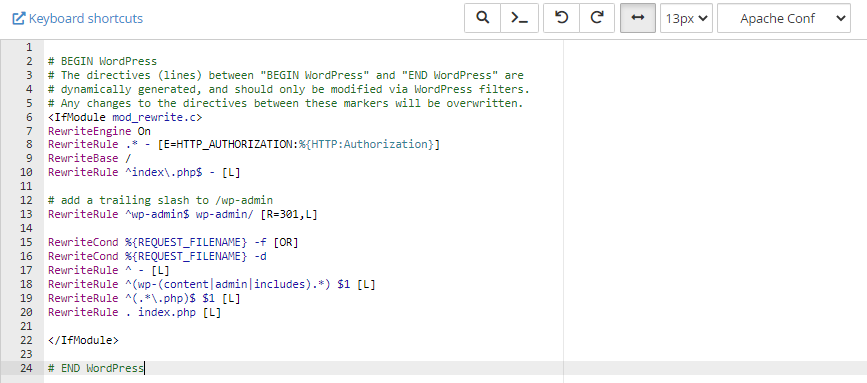
Task: Click the wp-admin/ [R=301,L] rule line
Action: (182, 214)
